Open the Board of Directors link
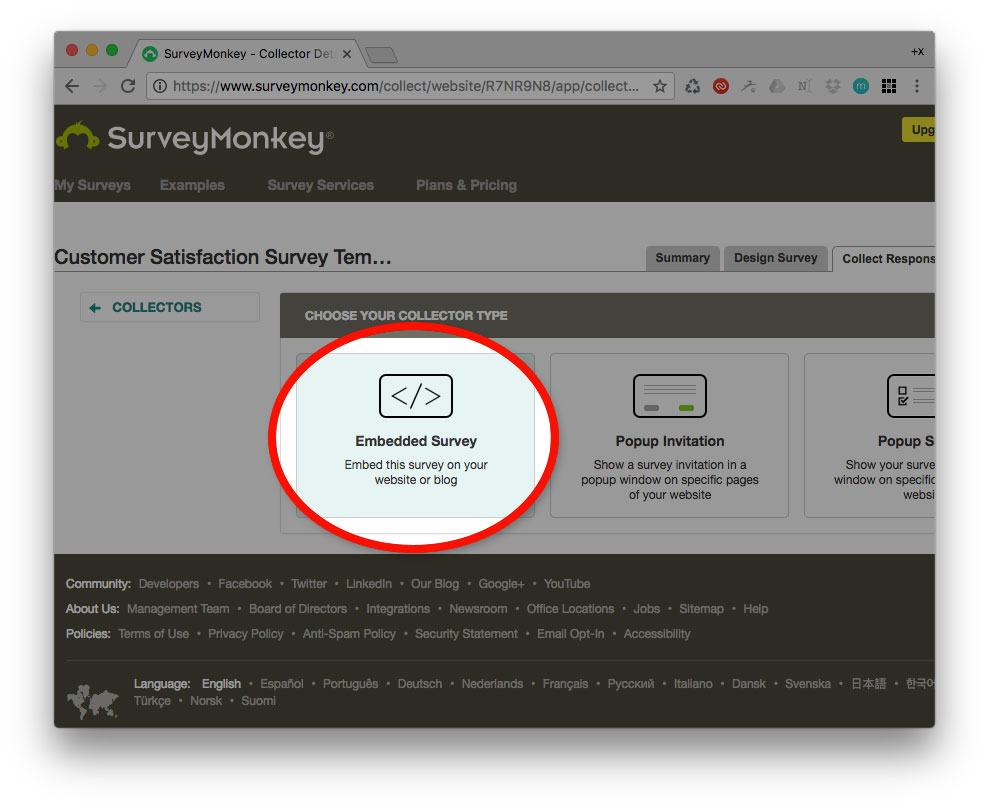 click(x=298, y=609)
